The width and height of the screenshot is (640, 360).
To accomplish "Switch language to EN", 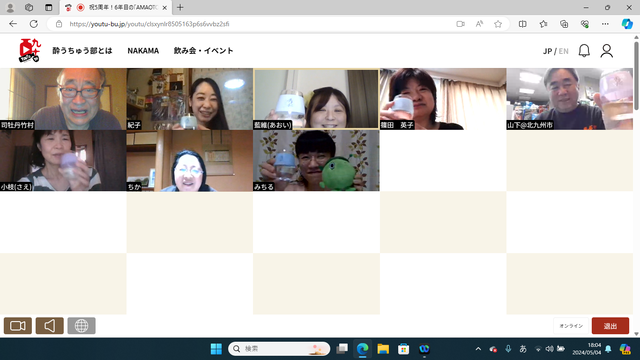I will [x=563, y=51].
